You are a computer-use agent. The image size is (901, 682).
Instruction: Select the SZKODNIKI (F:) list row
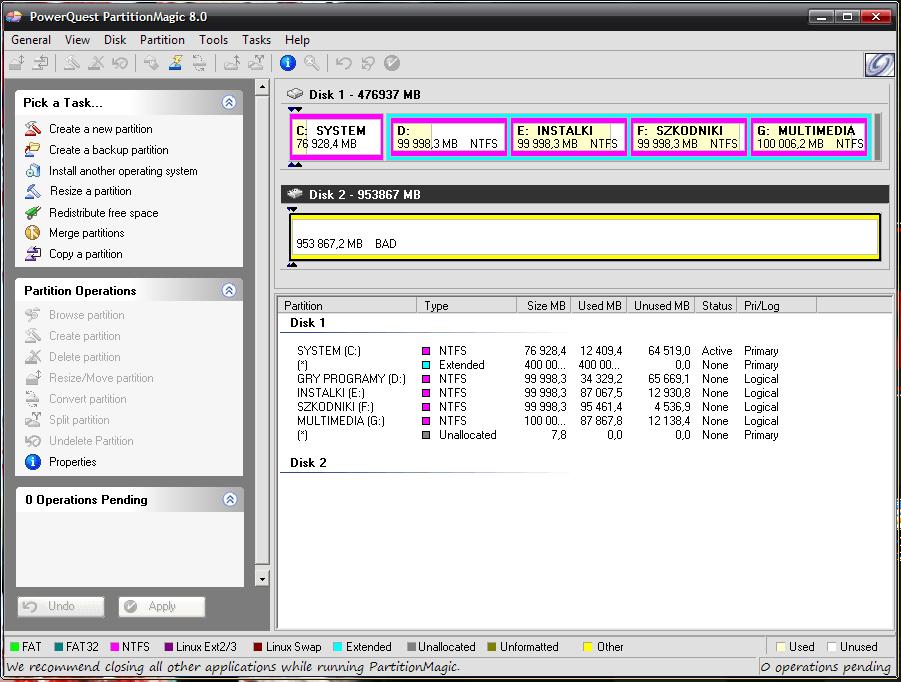point(537,407)
